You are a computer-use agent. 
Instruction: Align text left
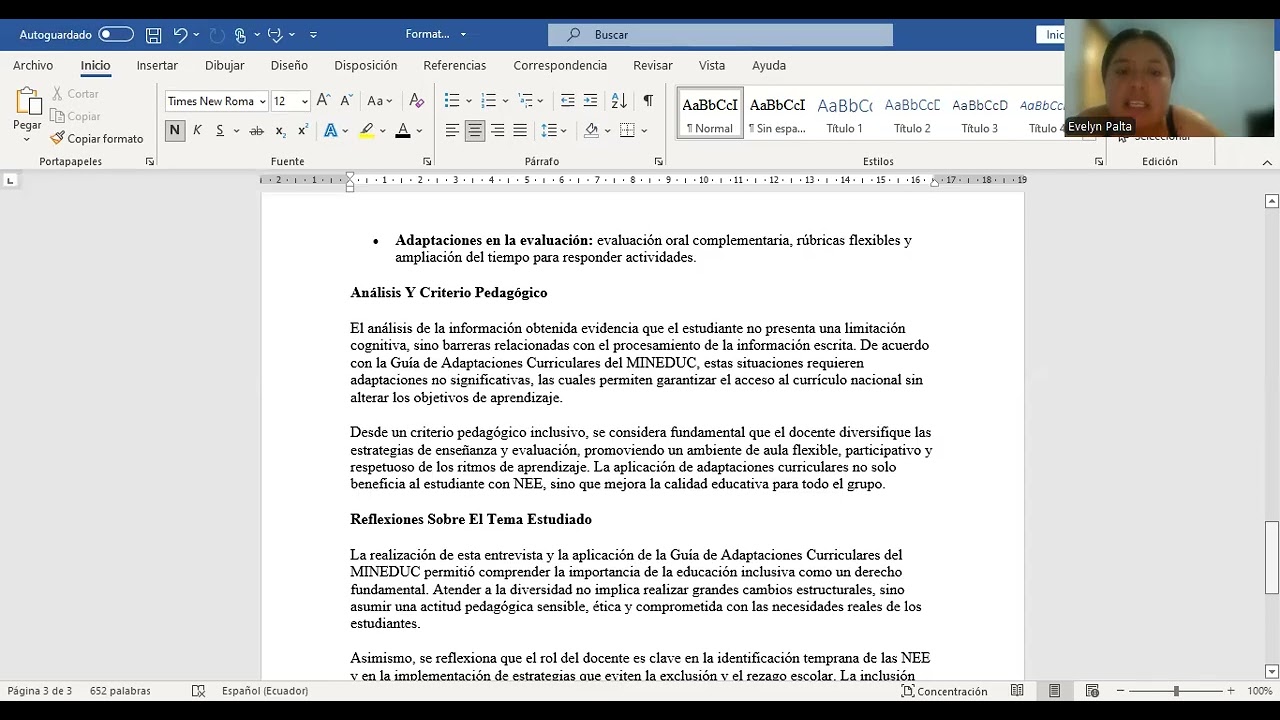(x=452, y=131)
